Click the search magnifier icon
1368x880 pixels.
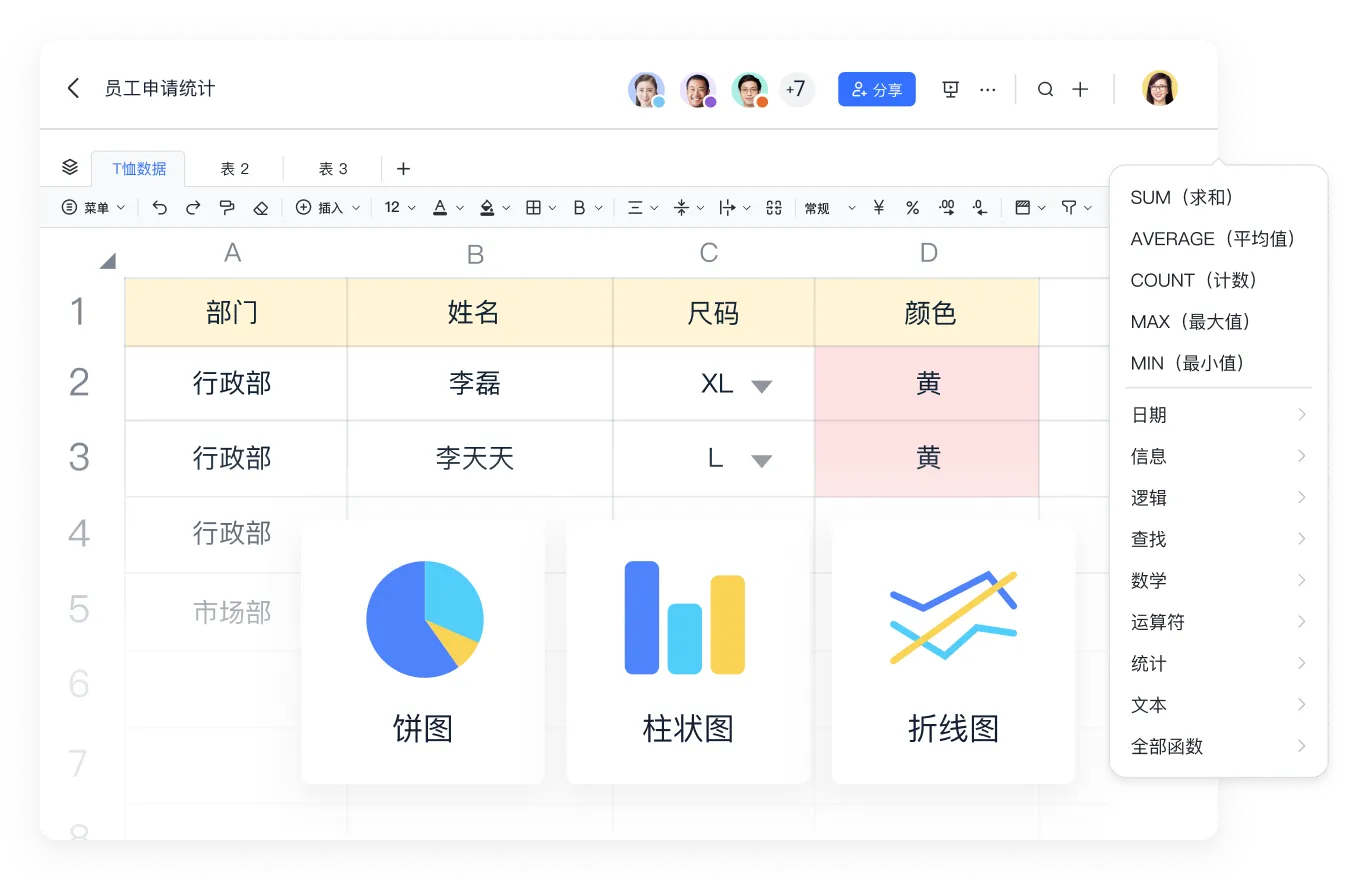tap(1045, 90)
